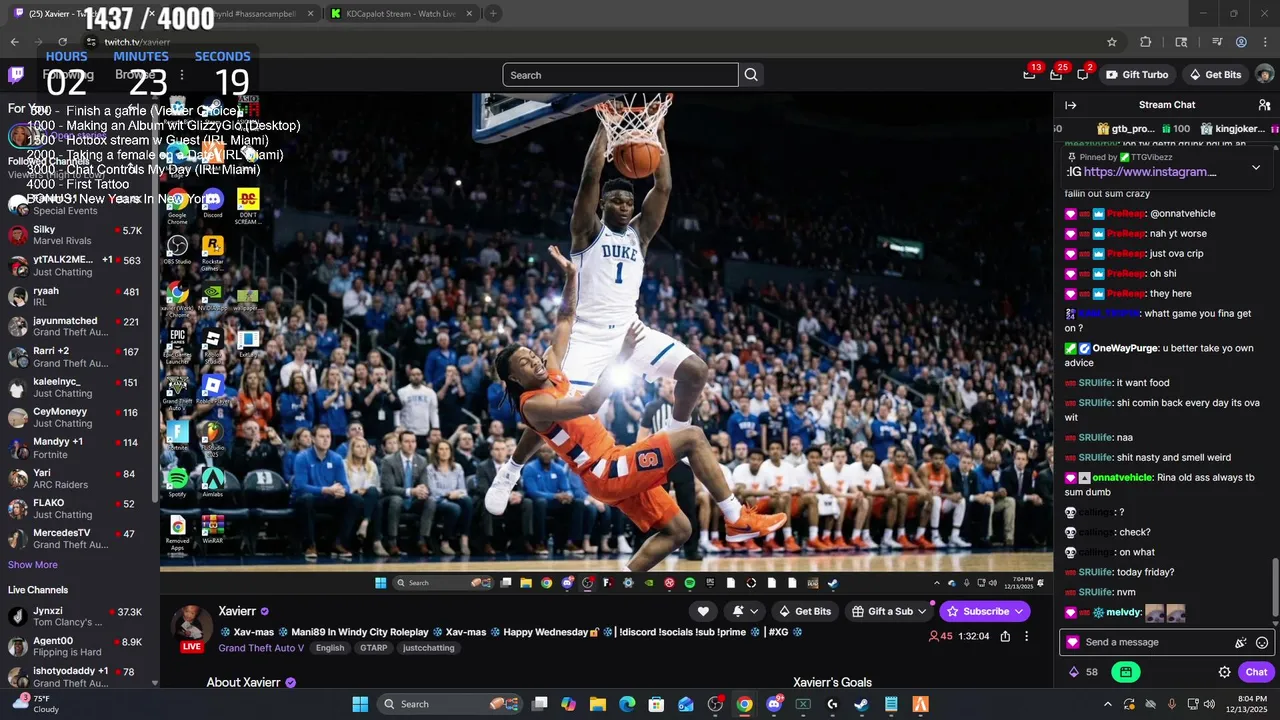The image size is (1280, 720).
Task: Open the green channel points rewards button
Action: (x=1126, y=672)
